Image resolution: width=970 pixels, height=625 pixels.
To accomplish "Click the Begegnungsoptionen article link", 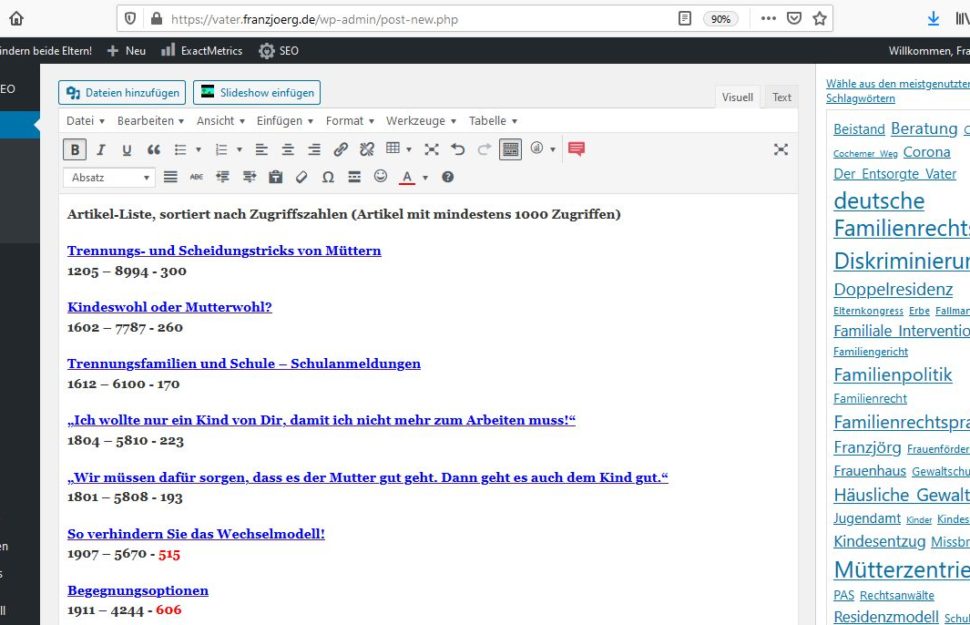I will point(138,590).
